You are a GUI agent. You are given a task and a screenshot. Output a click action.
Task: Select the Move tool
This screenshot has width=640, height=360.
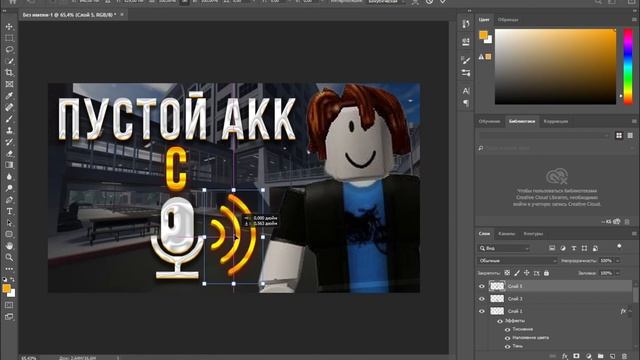tap(9, 27)
